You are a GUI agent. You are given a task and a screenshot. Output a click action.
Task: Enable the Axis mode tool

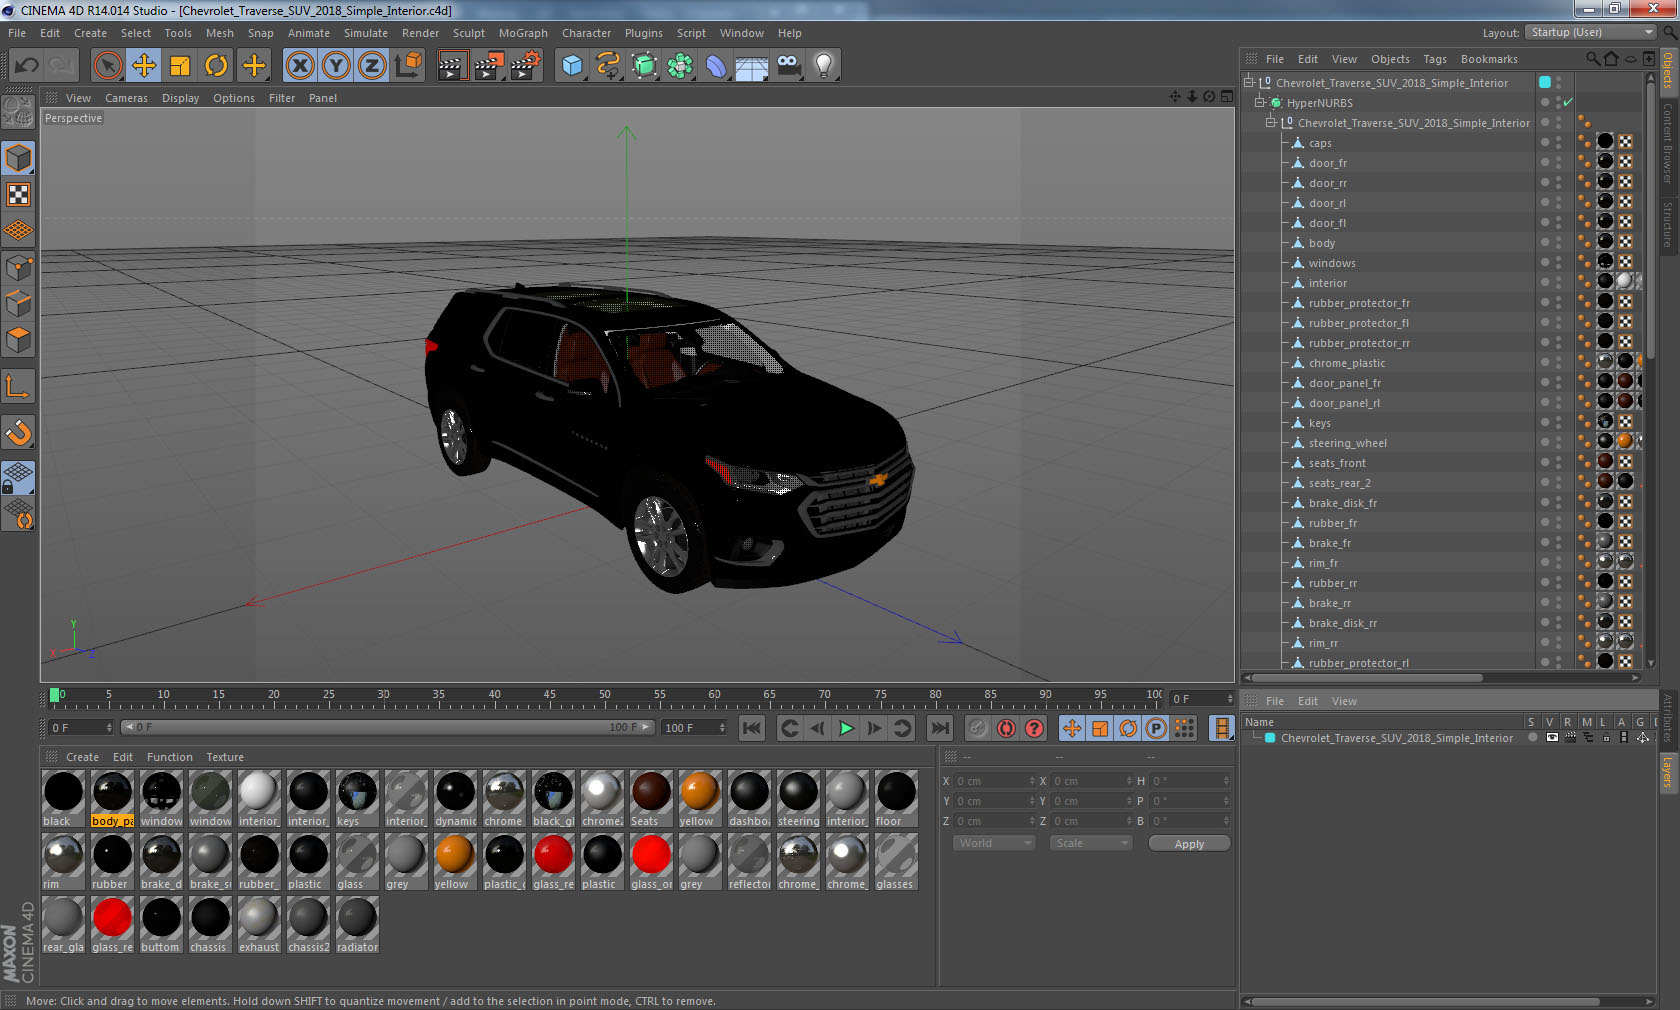(18, 386)
